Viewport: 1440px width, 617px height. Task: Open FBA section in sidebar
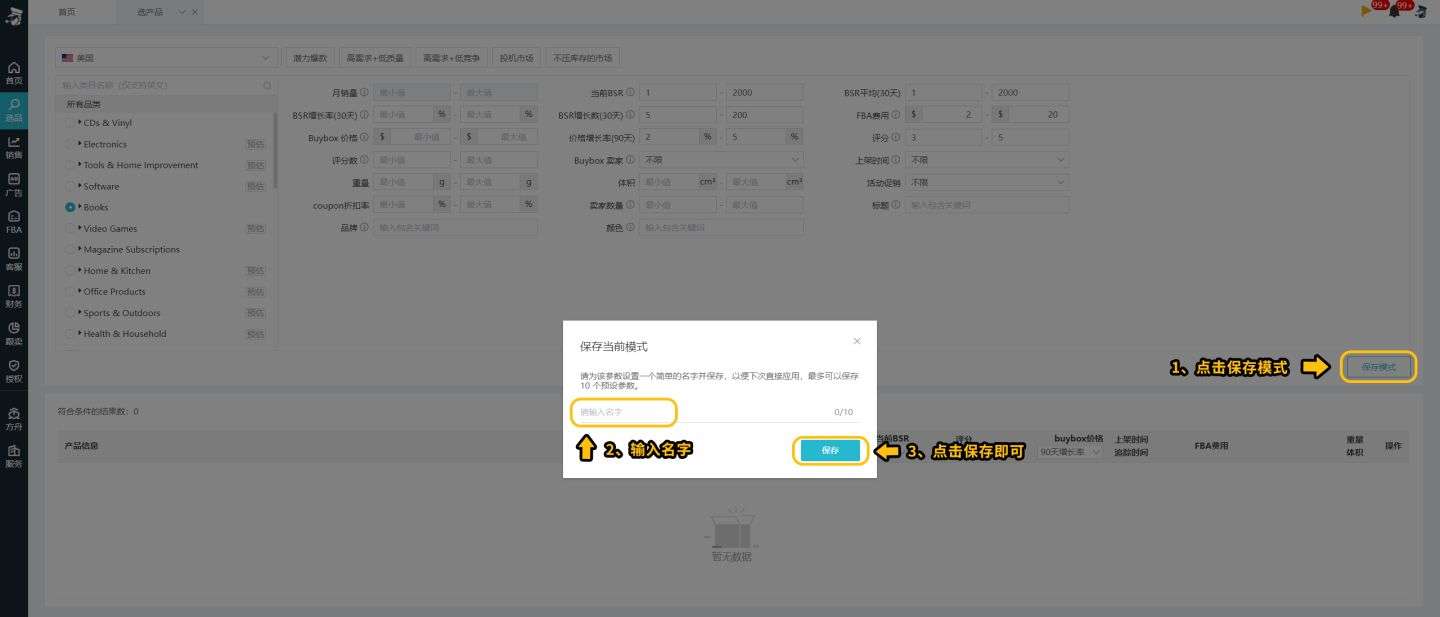click(13, 222)
